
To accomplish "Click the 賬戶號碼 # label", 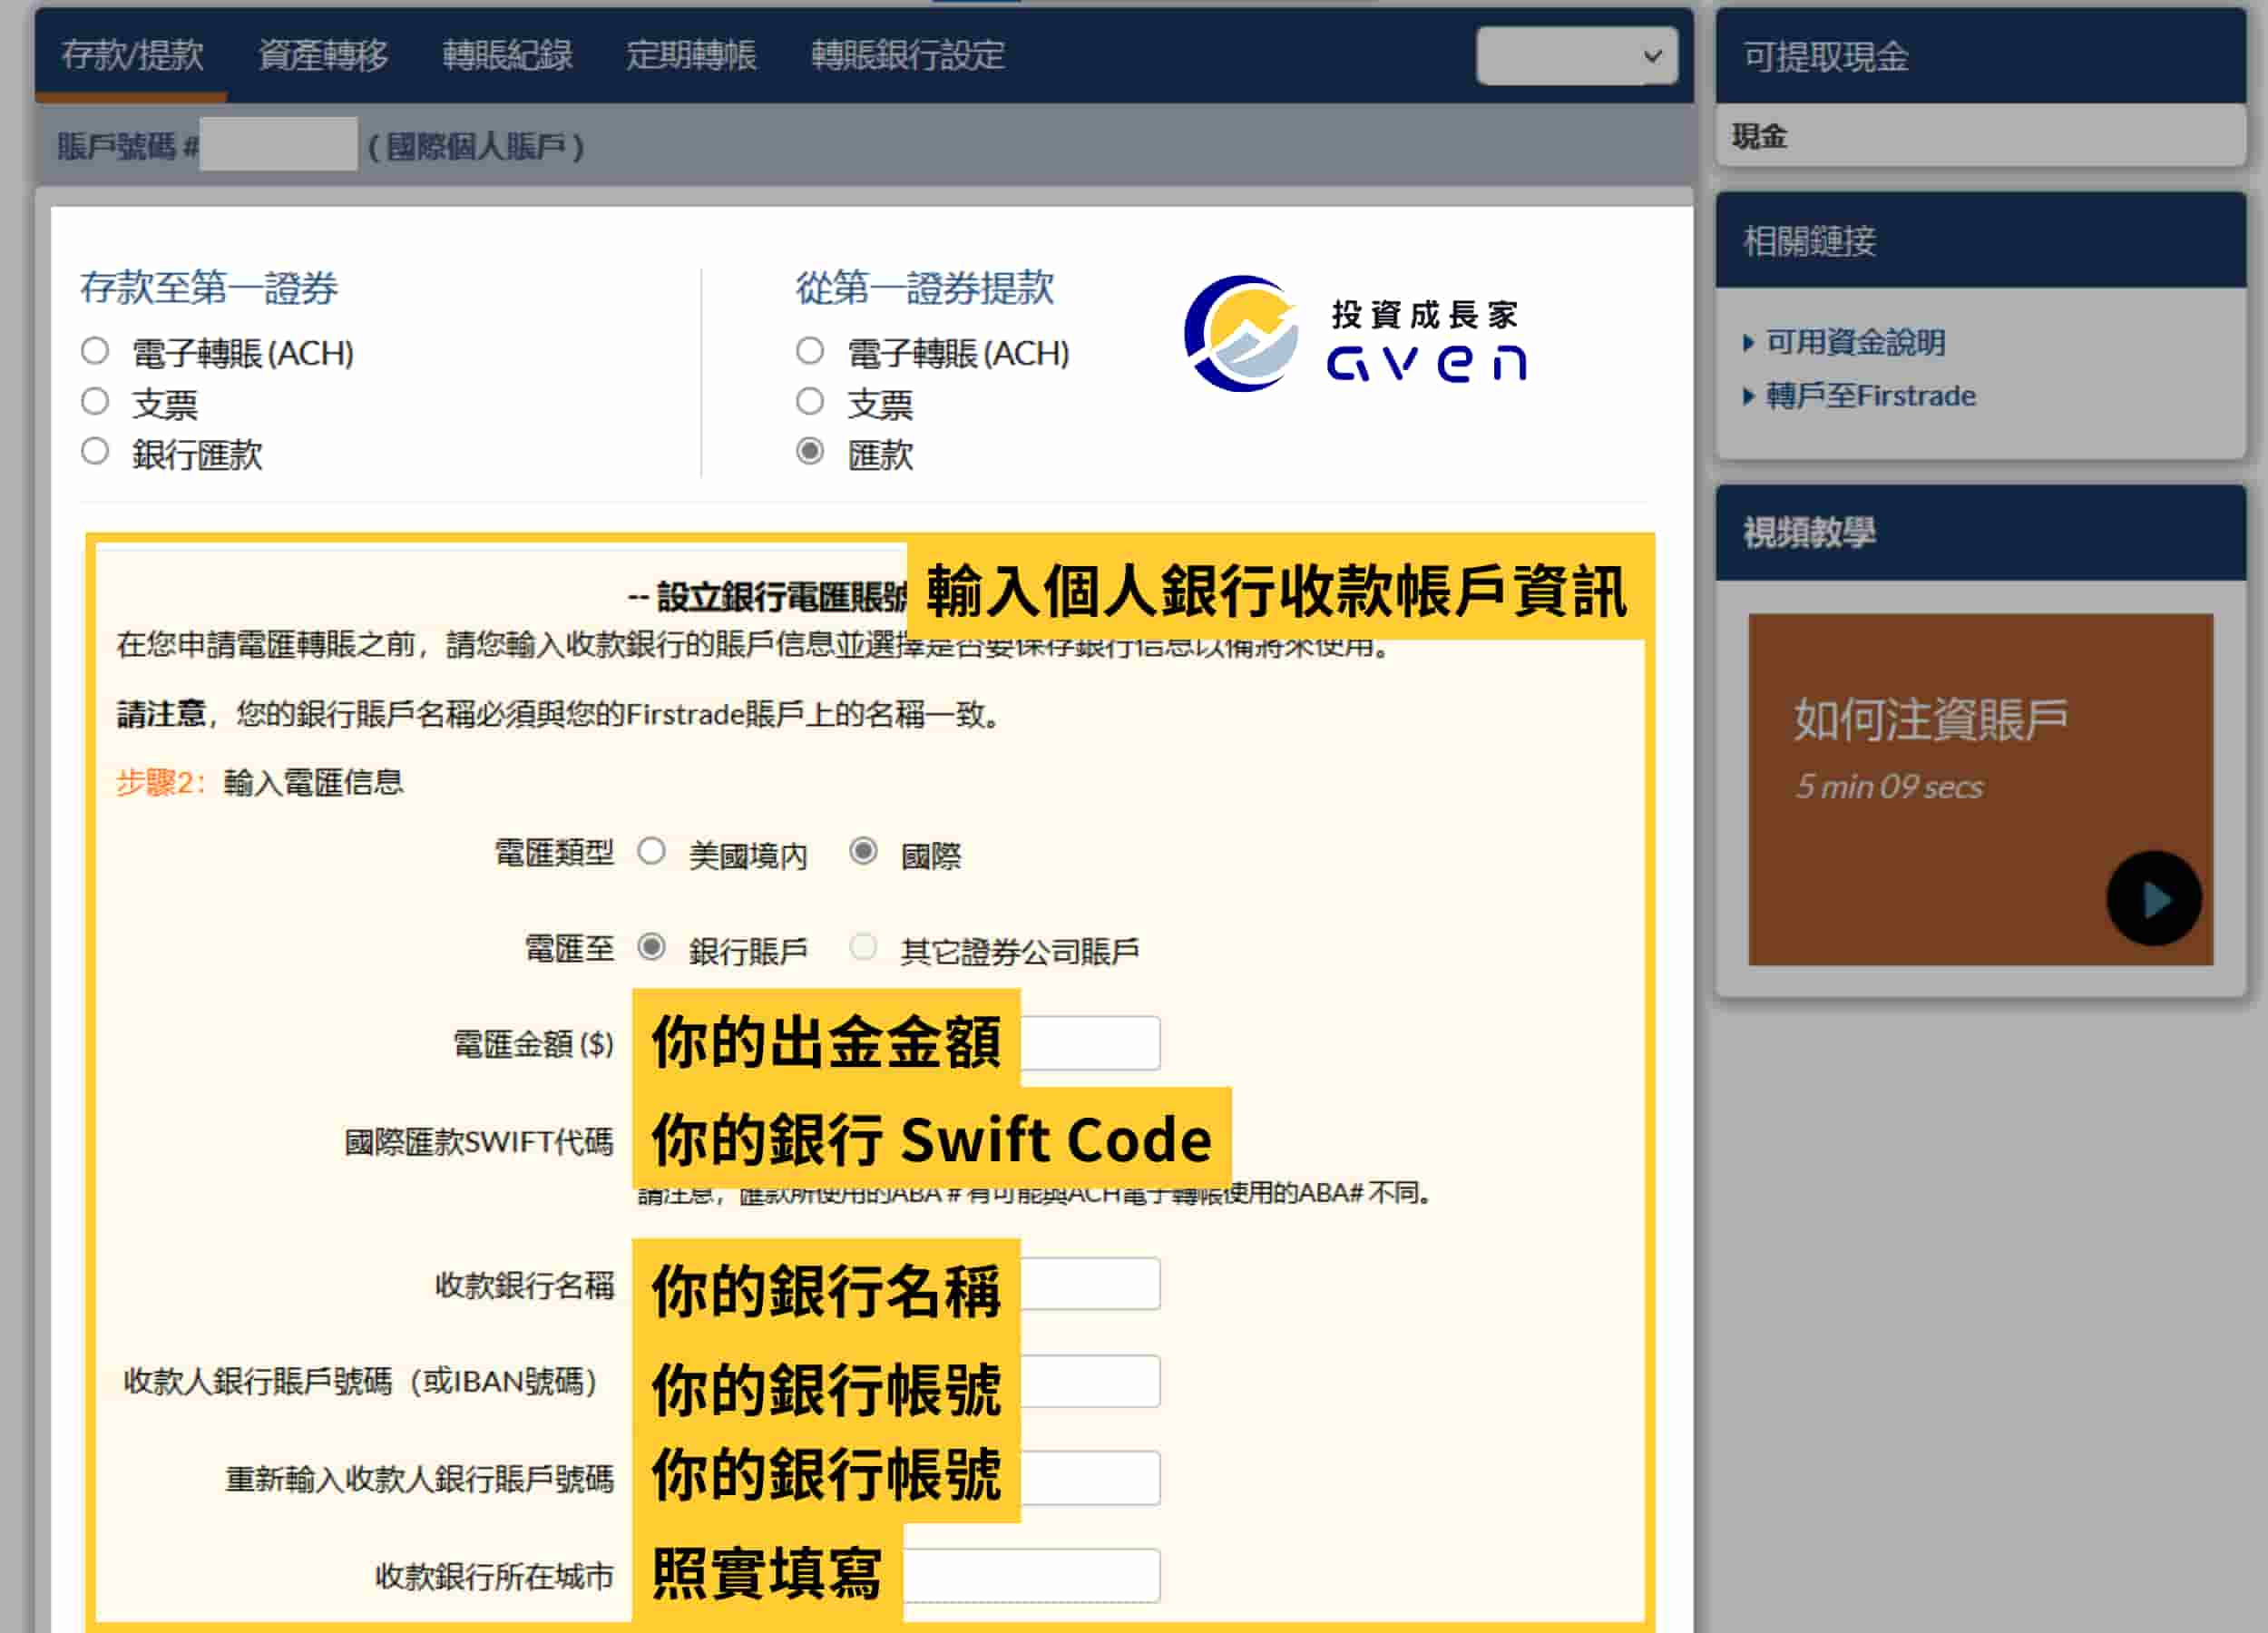I will [128, 147].
